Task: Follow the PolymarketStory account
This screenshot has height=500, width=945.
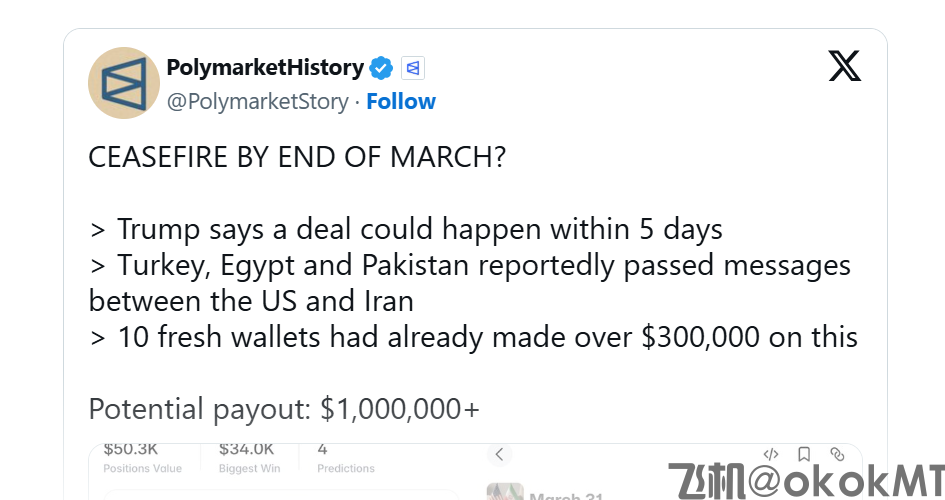Action: click(401, 101)
